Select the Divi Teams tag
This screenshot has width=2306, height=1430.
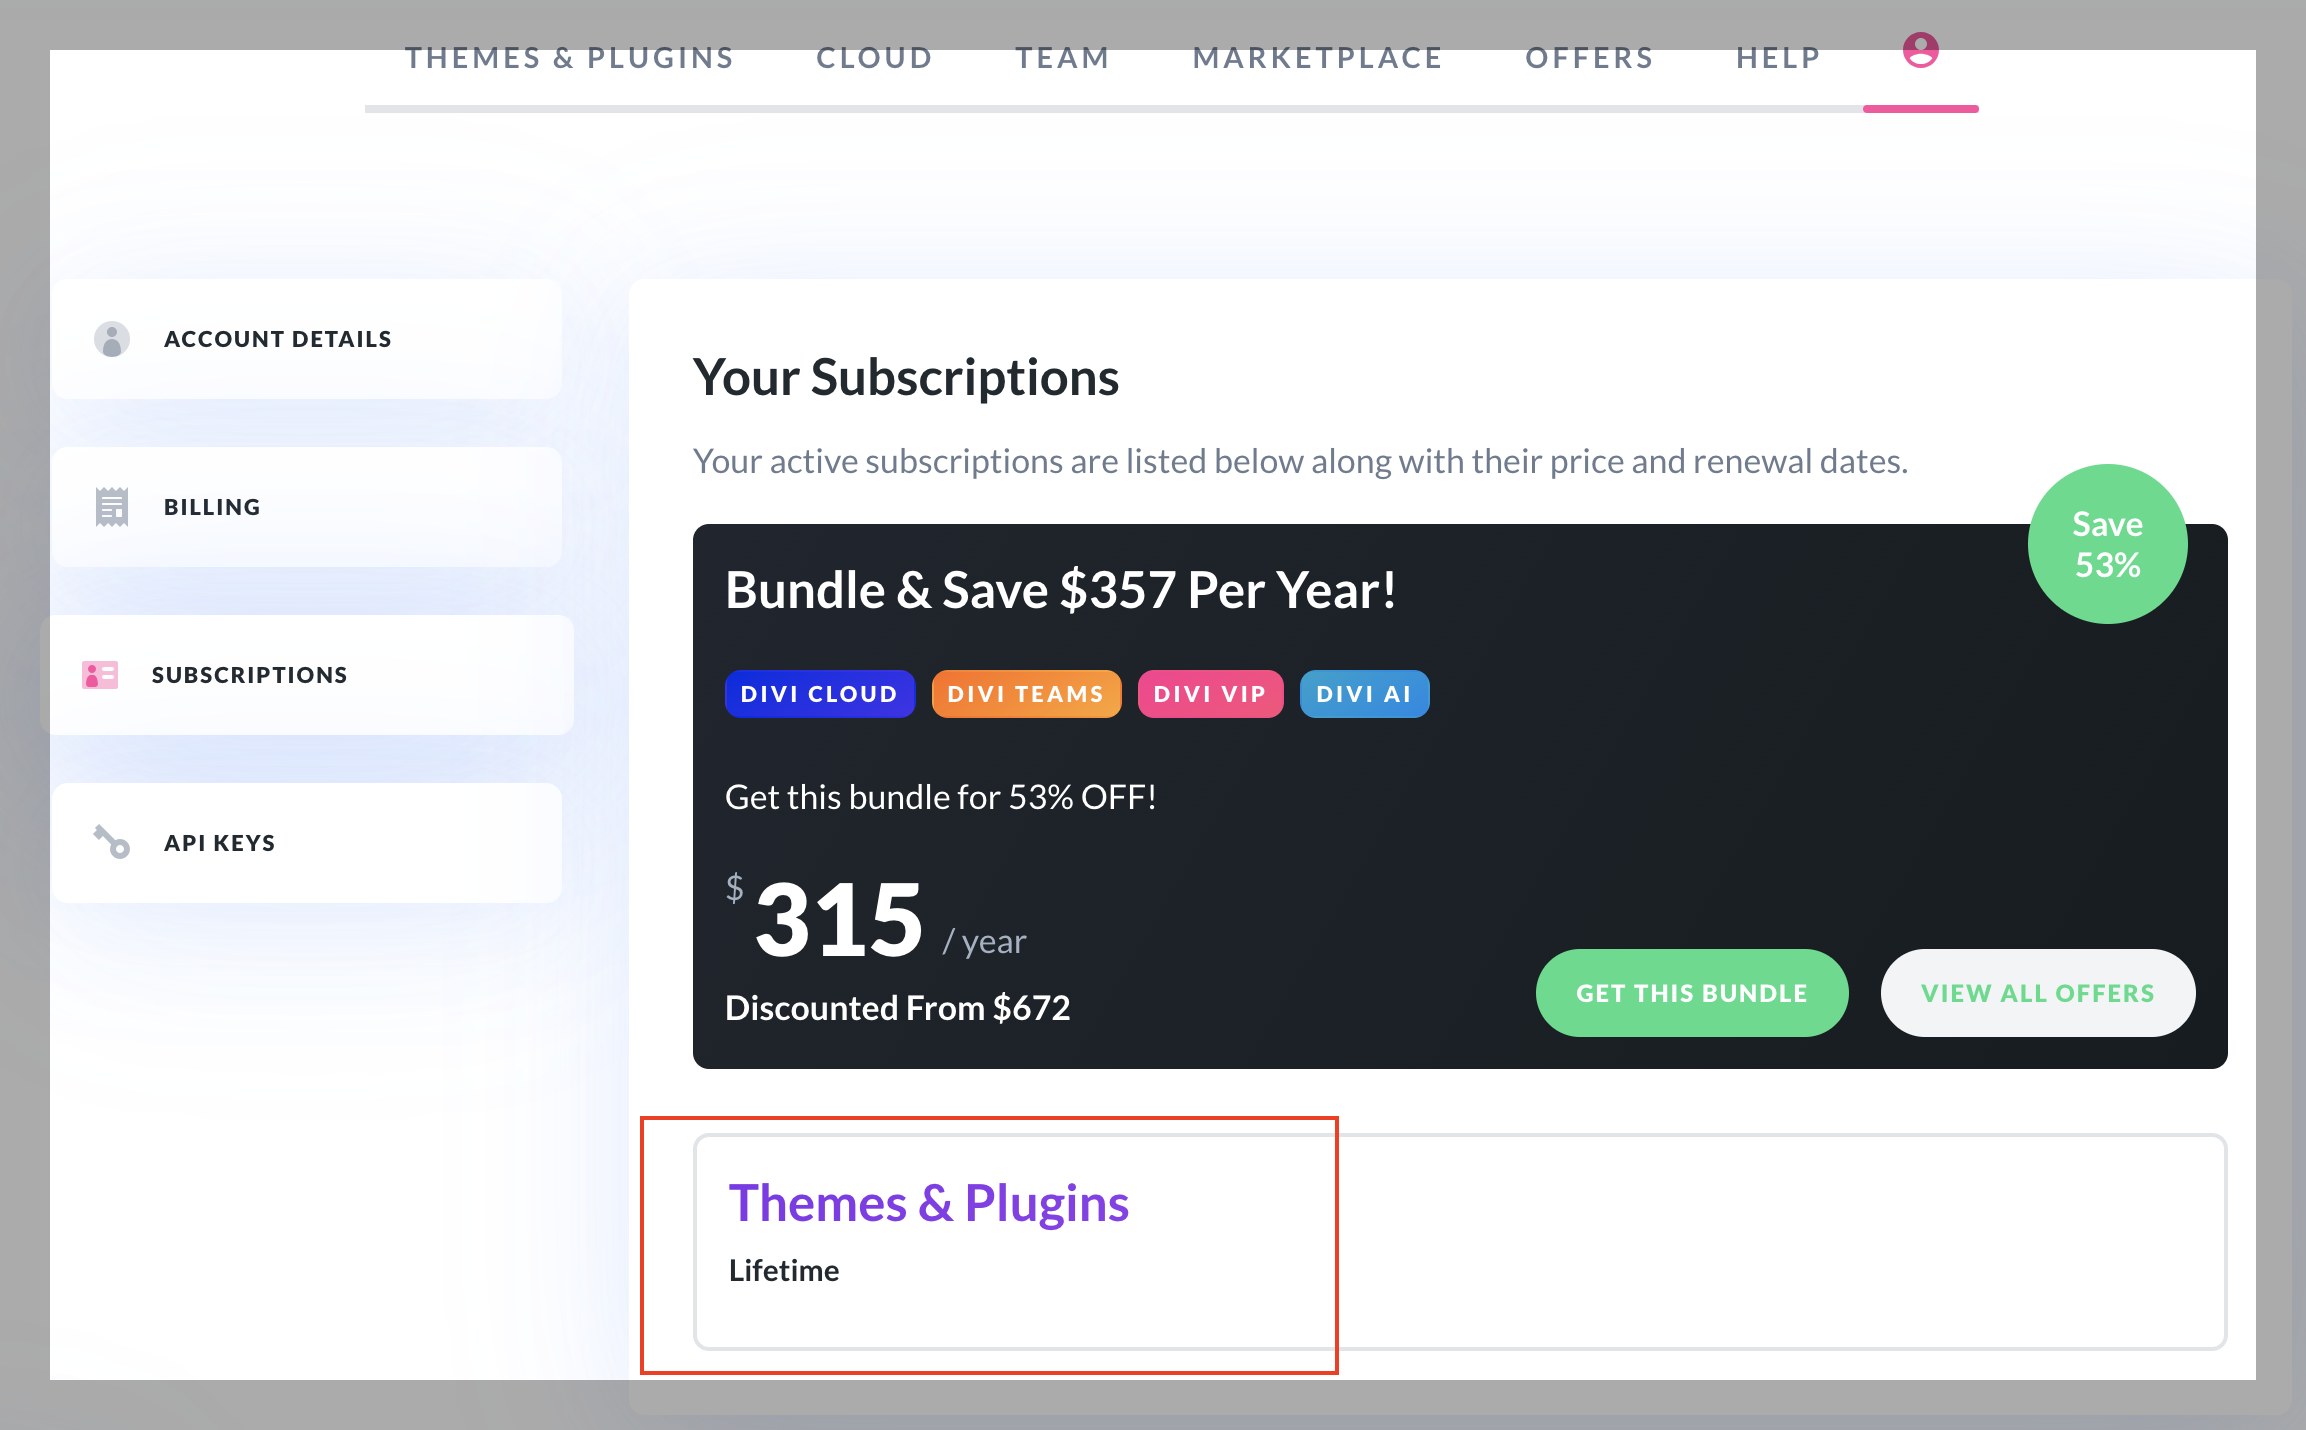[x=1026, y=694]
